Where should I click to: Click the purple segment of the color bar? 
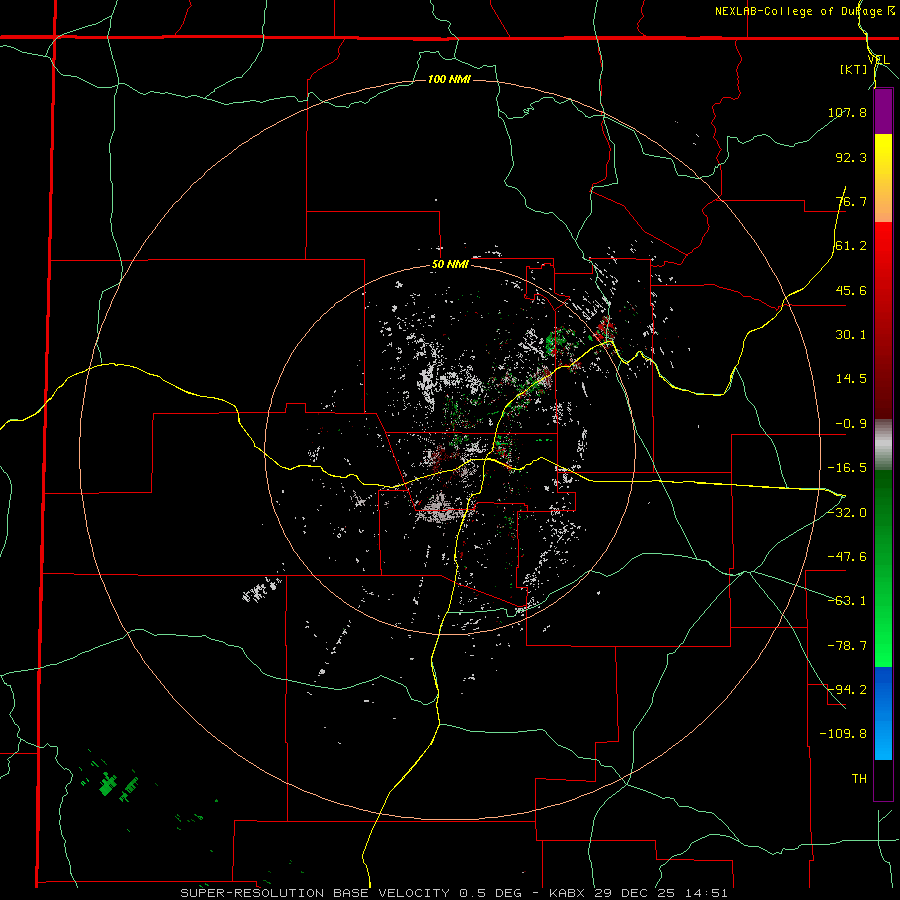[883, 112]
